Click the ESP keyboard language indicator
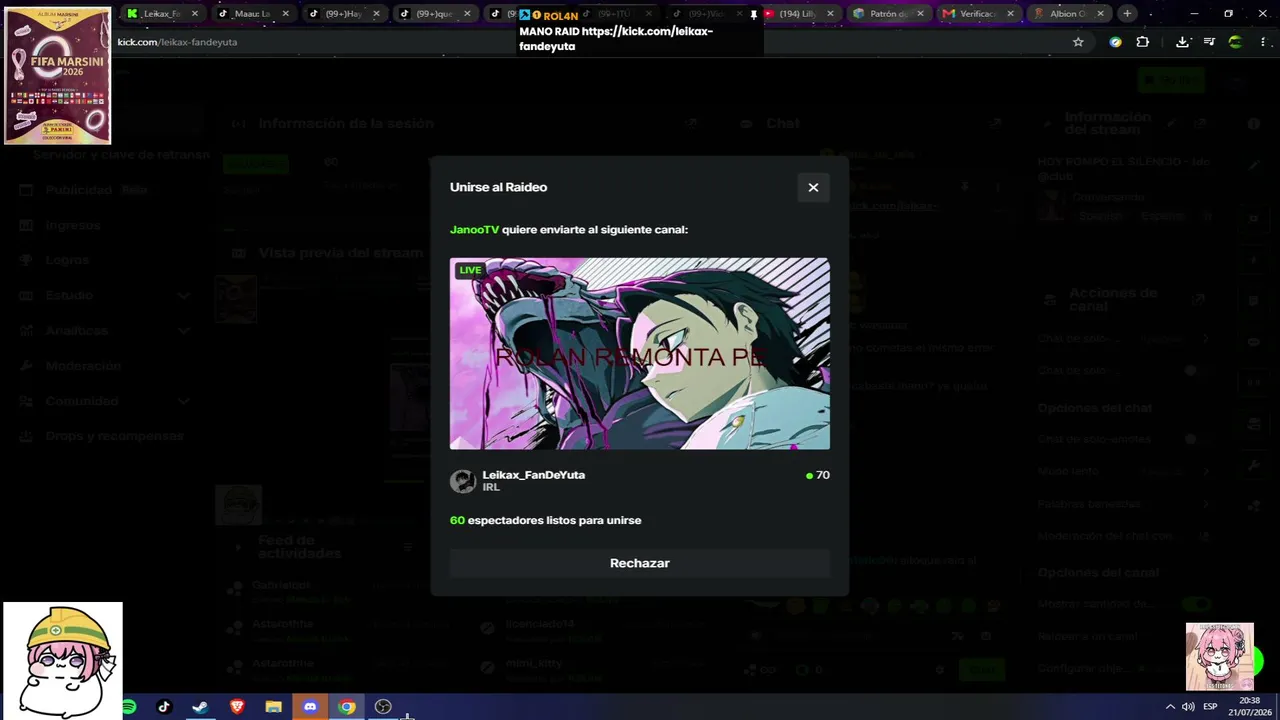The width and height of the screenshot is (1280, 720). [1210, 707]
